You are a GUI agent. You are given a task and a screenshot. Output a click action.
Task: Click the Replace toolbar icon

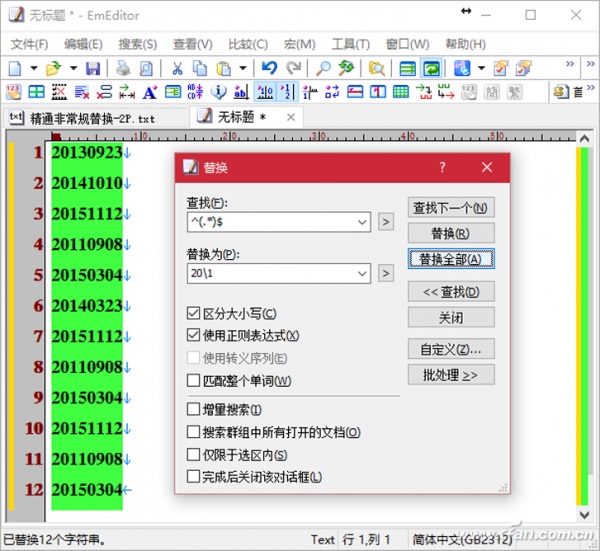click(346, 68)
